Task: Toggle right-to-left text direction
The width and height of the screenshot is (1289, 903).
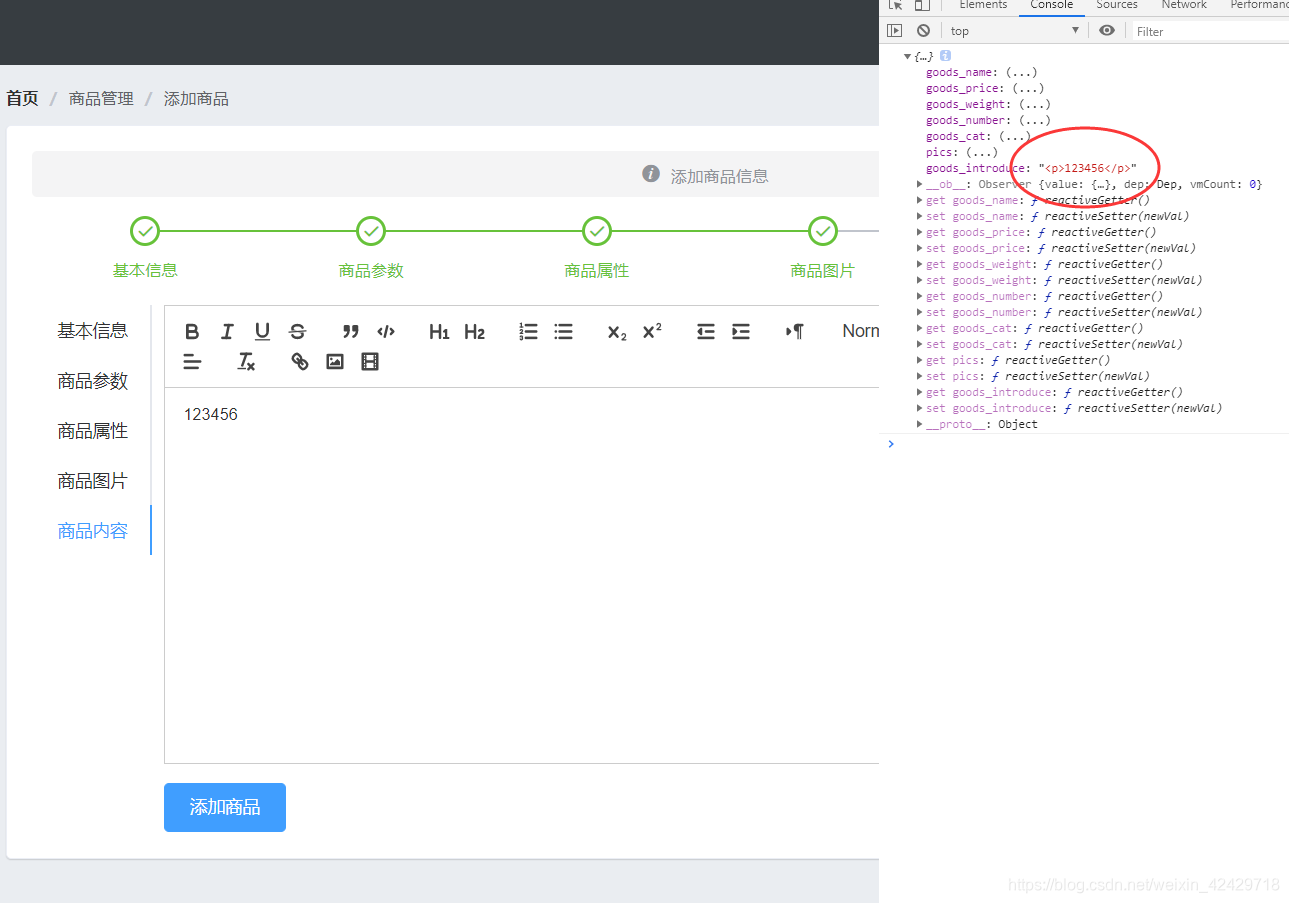Action: click(x=795, y=332)
